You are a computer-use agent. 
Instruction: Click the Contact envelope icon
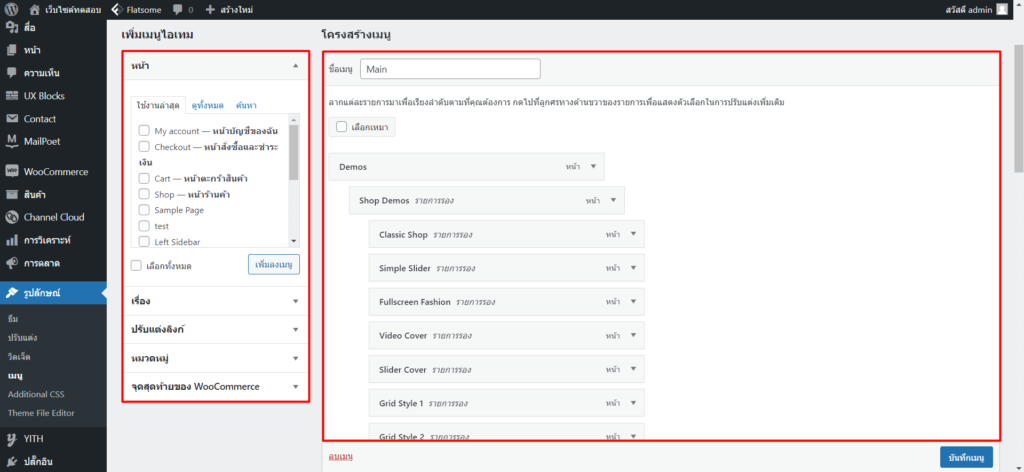11,119
